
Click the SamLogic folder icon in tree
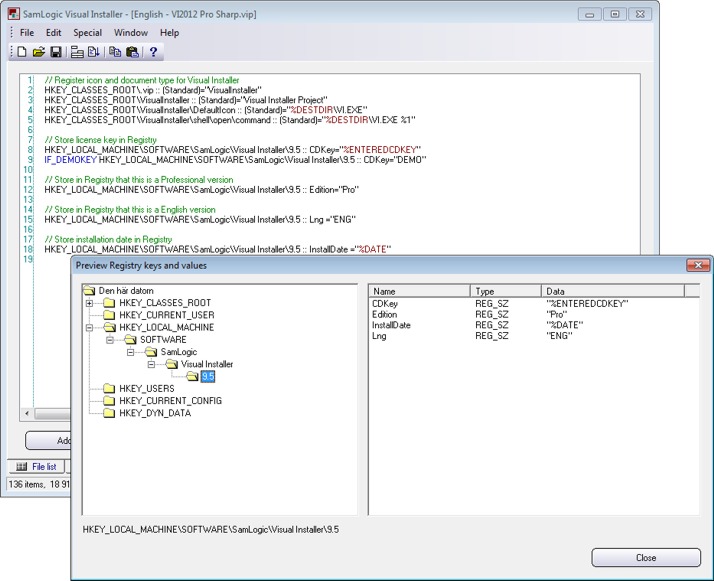coord(151,352)
